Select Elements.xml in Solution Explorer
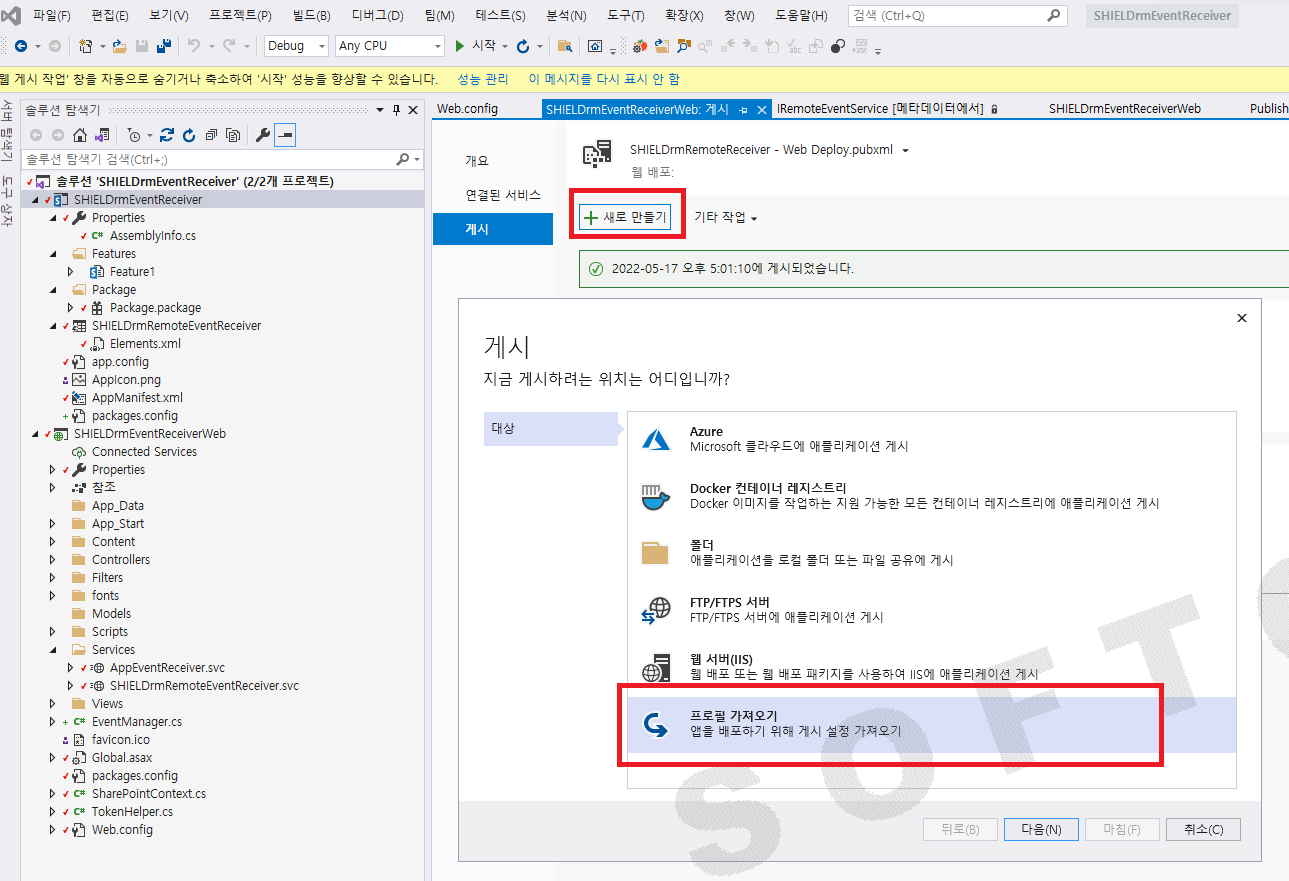Image resolution: width=1289 pixels, height=881 pixels. (145, 344)
